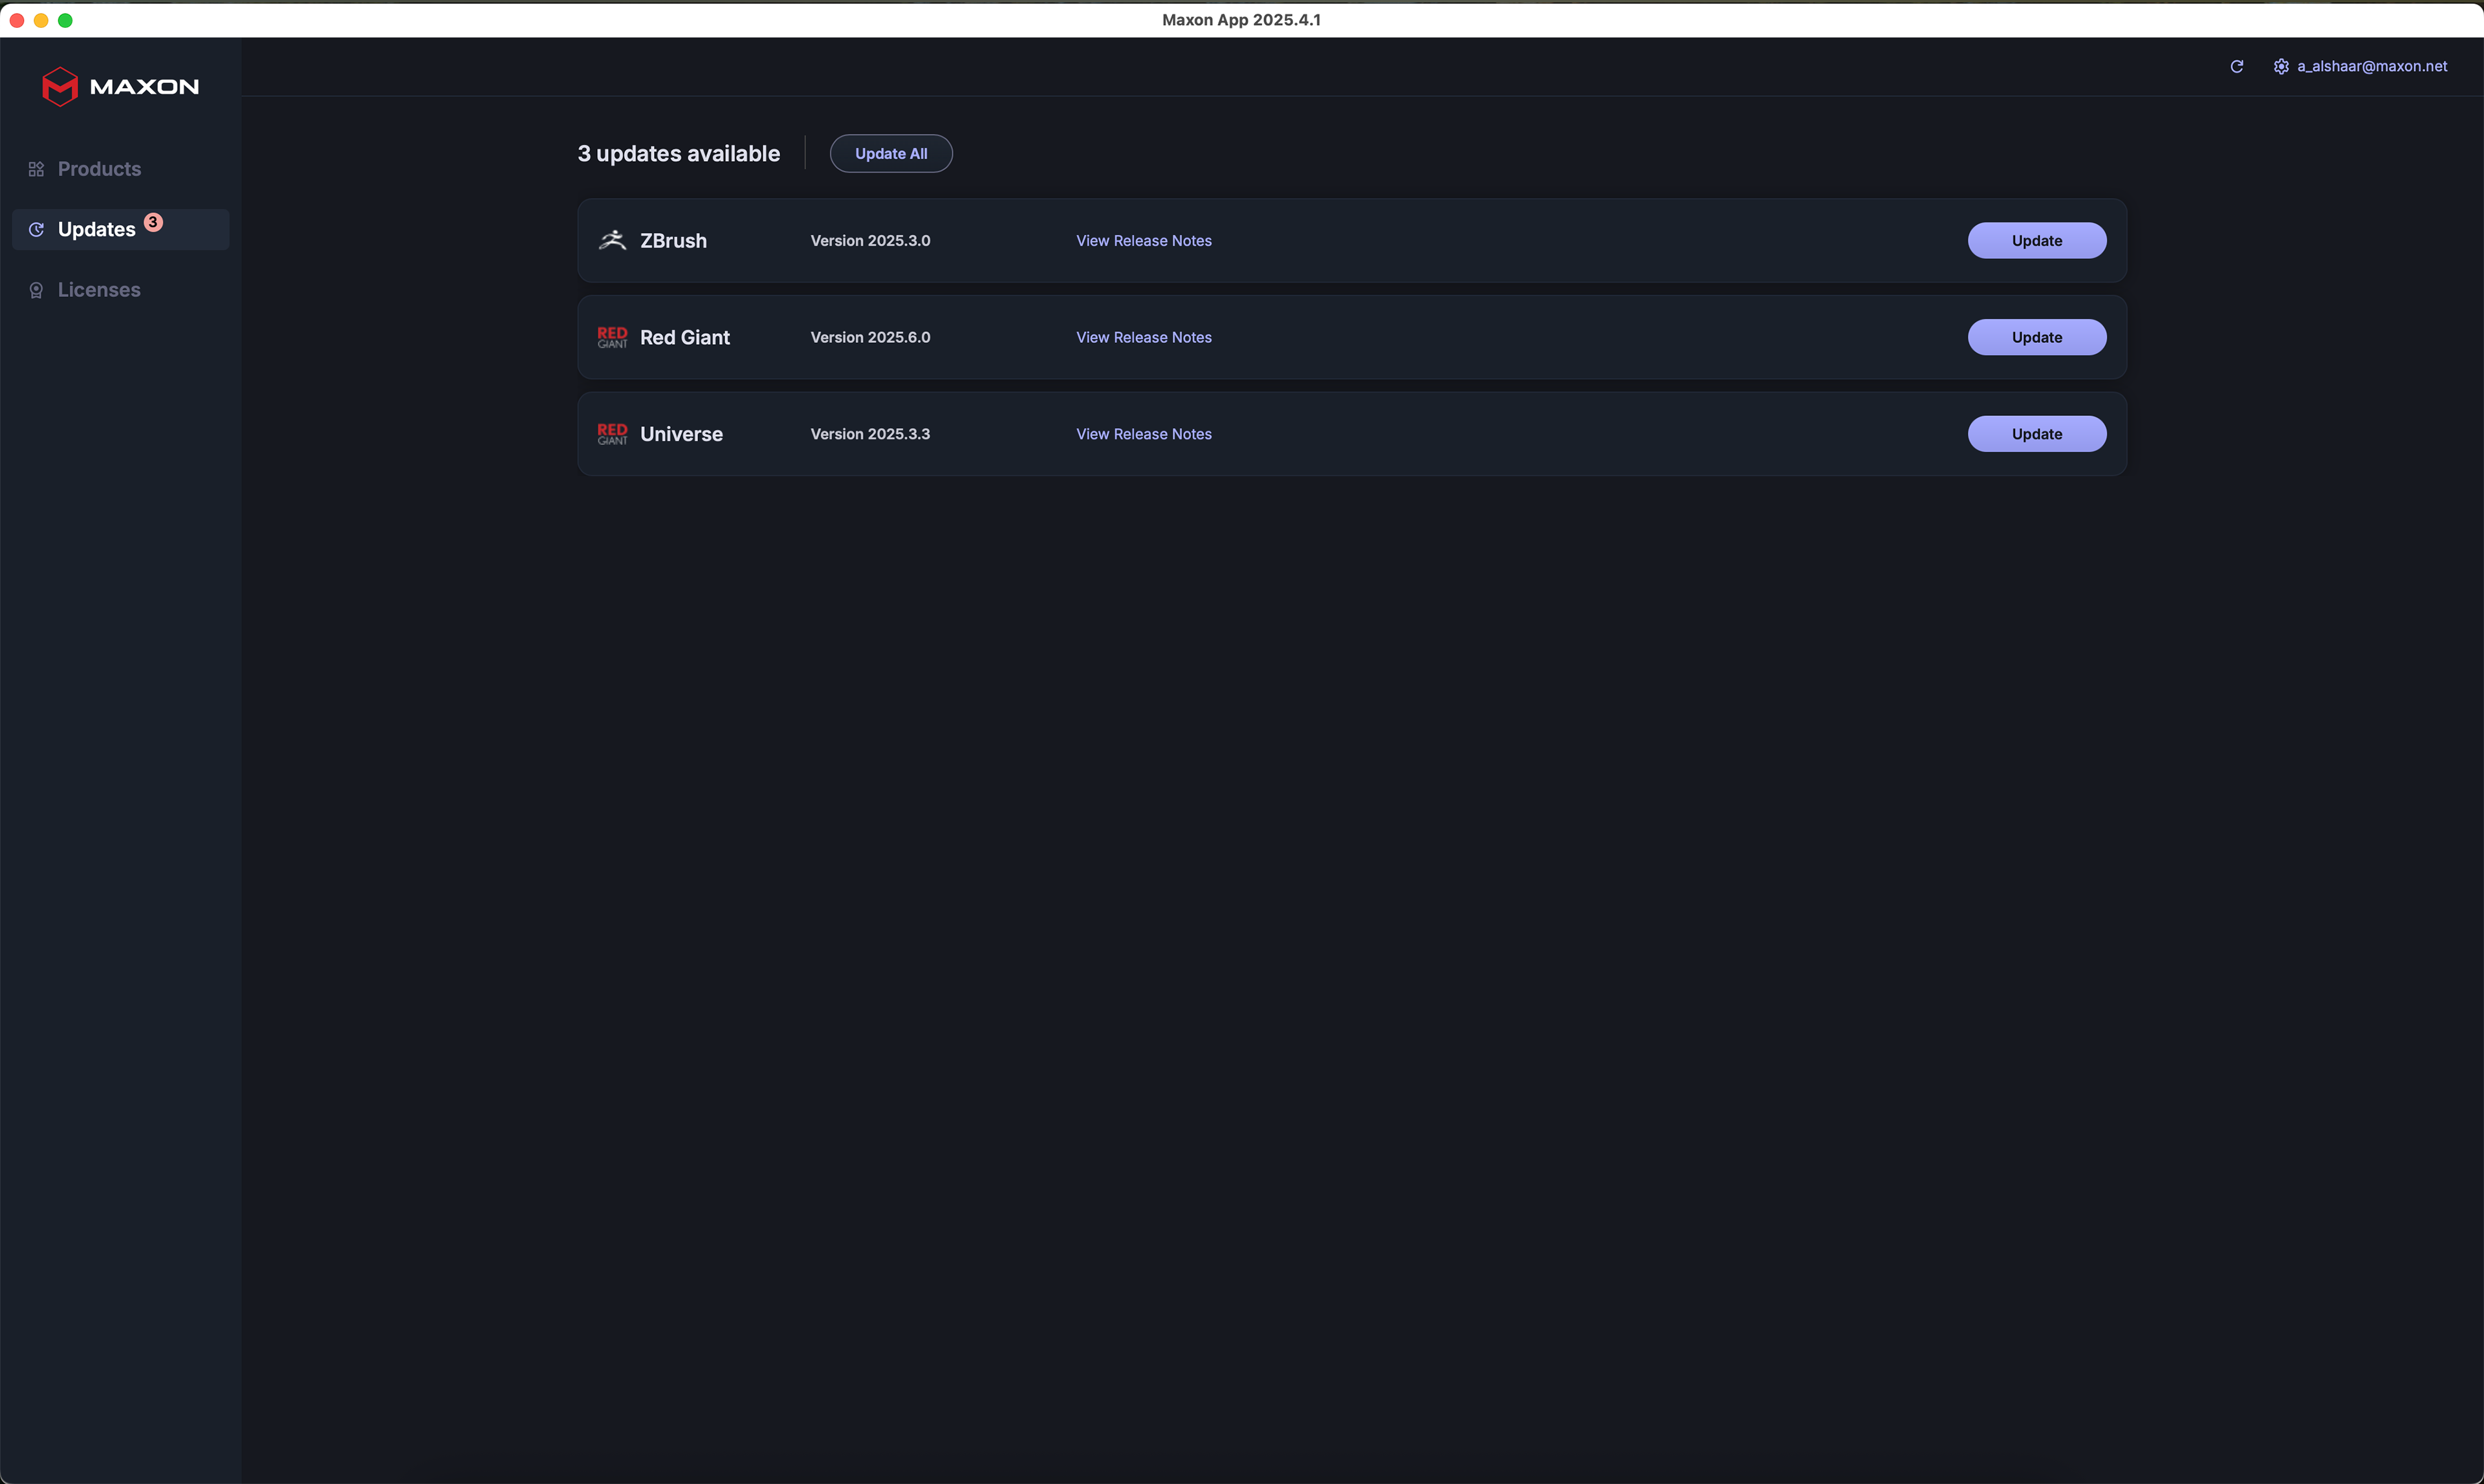Click the Updates refresh-clock icon

point(36,230)
